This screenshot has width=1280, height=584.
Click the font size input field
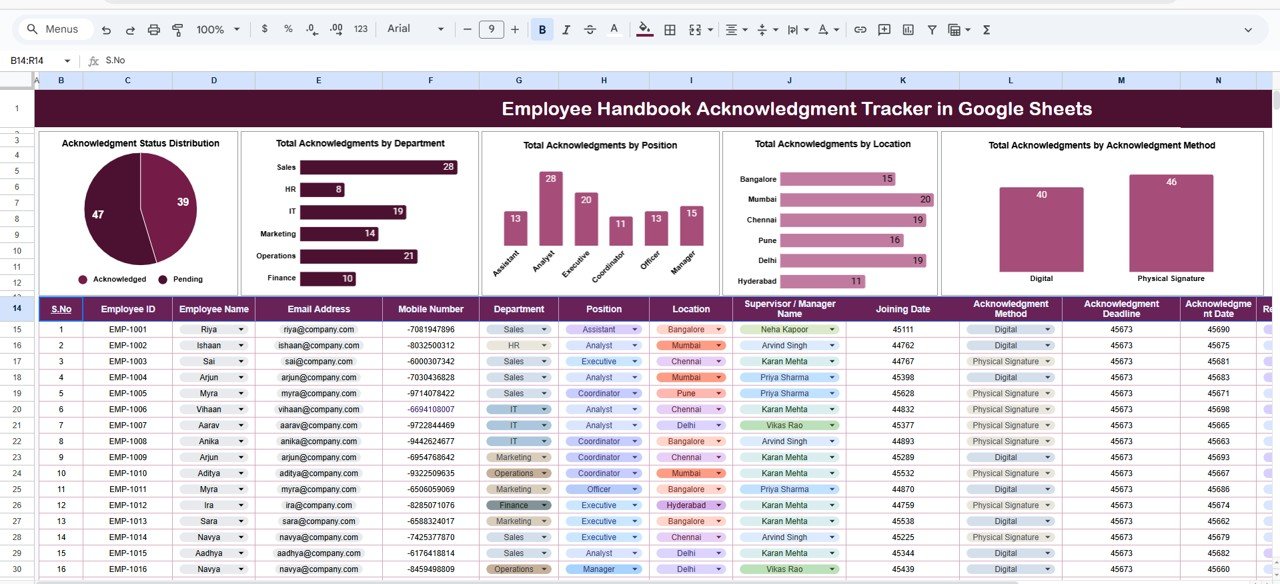pyautogui.click(x=491, y=30)
